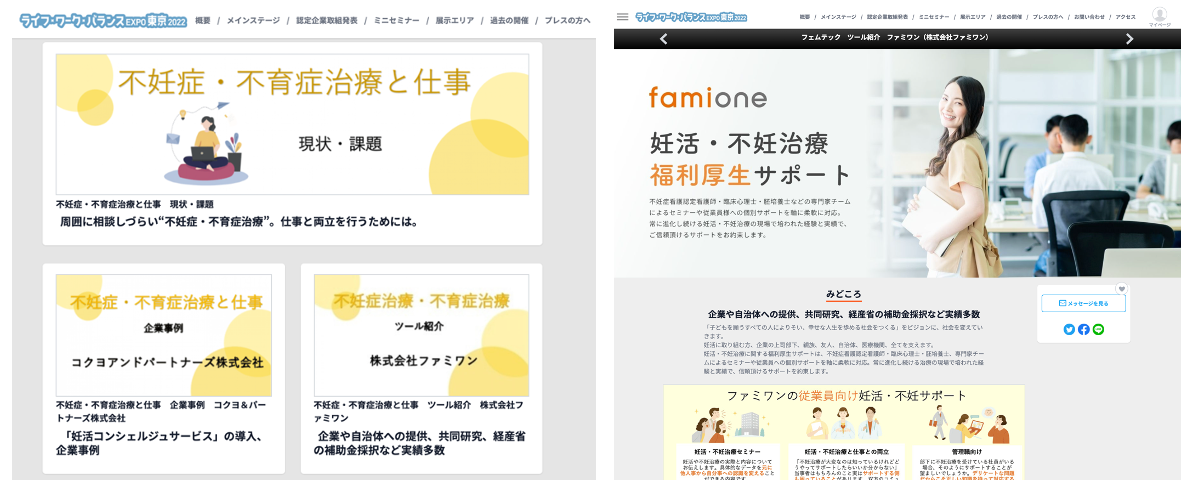Viewport: 1200px width, 492px height.
Task: Open the マイページ user avatar icon
Action: (x=1159, y=15)
